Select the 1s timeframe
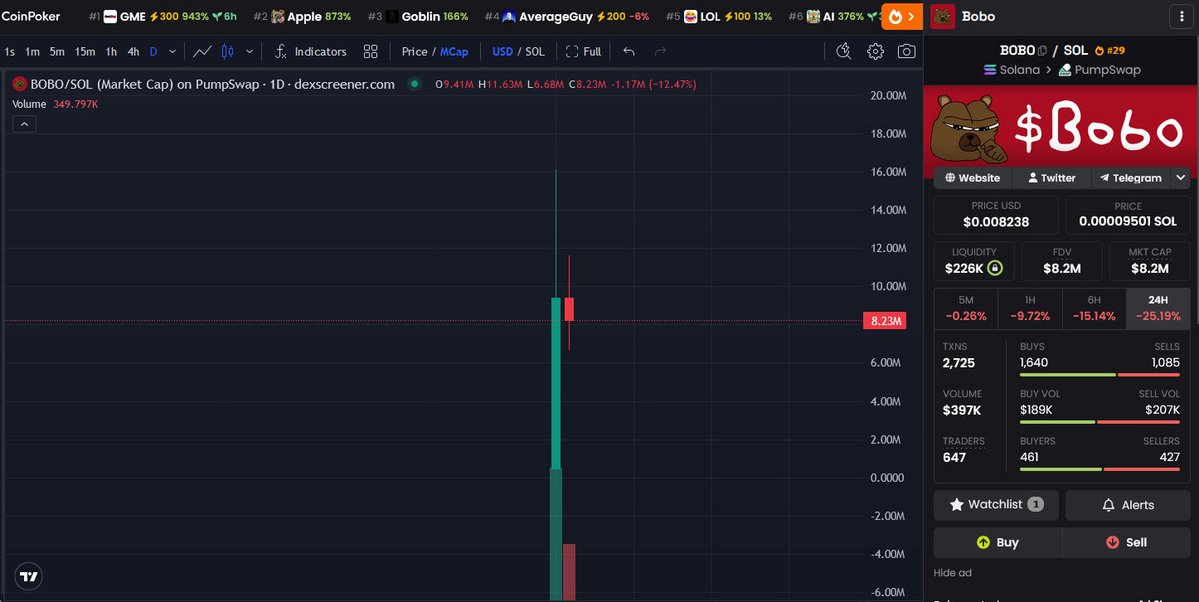Viewport: 1199px width, 602px height. pyautogui.click(x=9, y=51)
